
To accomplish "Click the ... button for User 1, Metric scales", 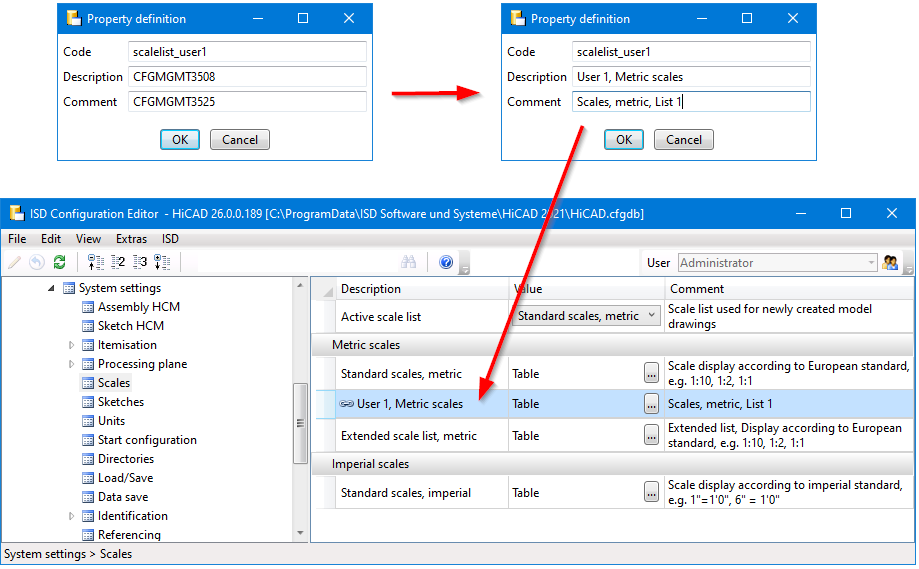I will coord(651,403).
